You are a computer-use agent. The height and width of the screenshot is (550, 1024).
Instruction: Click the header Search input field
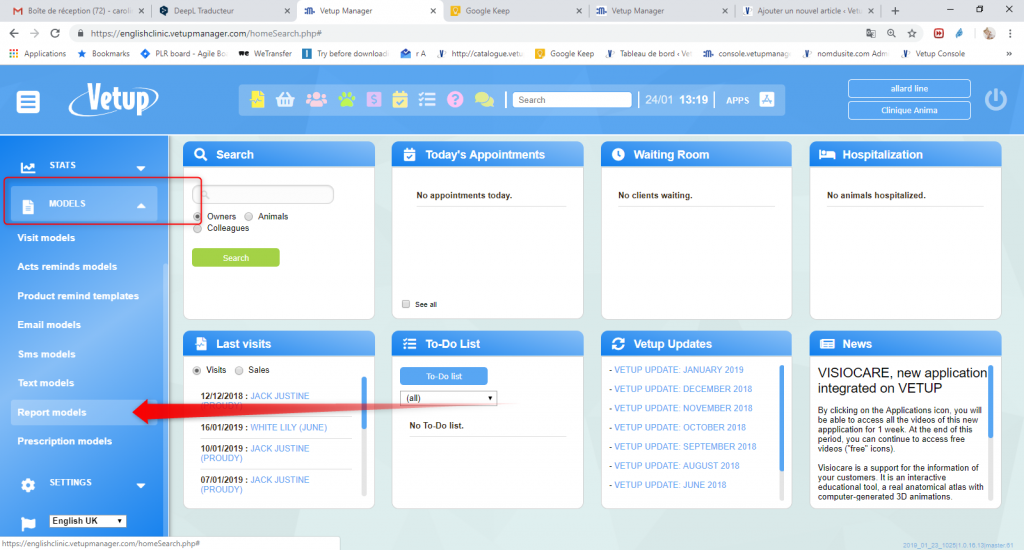[x=572, y=100]
